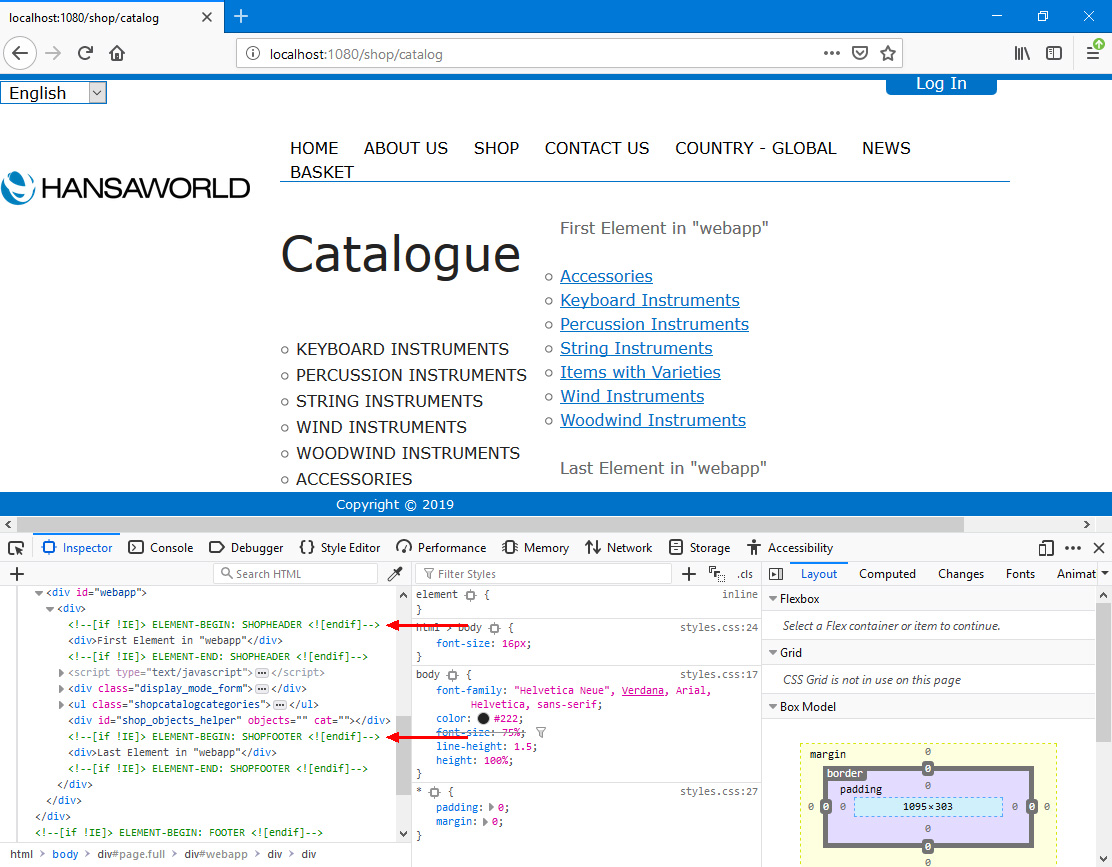1112x867 pixels.
Task: Close the developer tools panel
Action: 1099,548
